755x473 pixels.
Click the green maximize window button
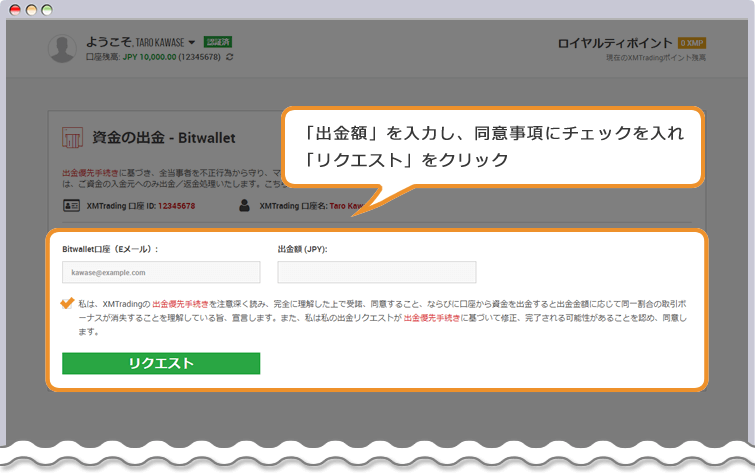coord(47,10)
